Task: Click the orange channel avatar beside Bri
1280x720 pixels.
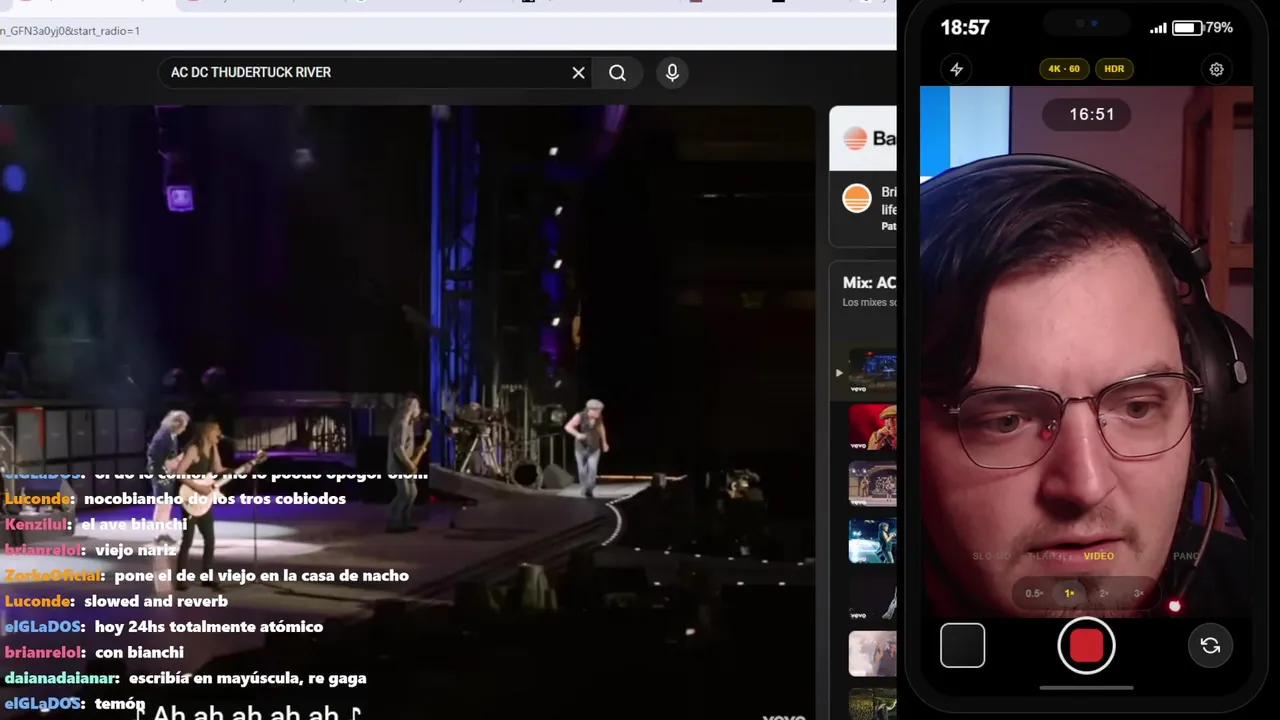Action: (x=857, y=199)
